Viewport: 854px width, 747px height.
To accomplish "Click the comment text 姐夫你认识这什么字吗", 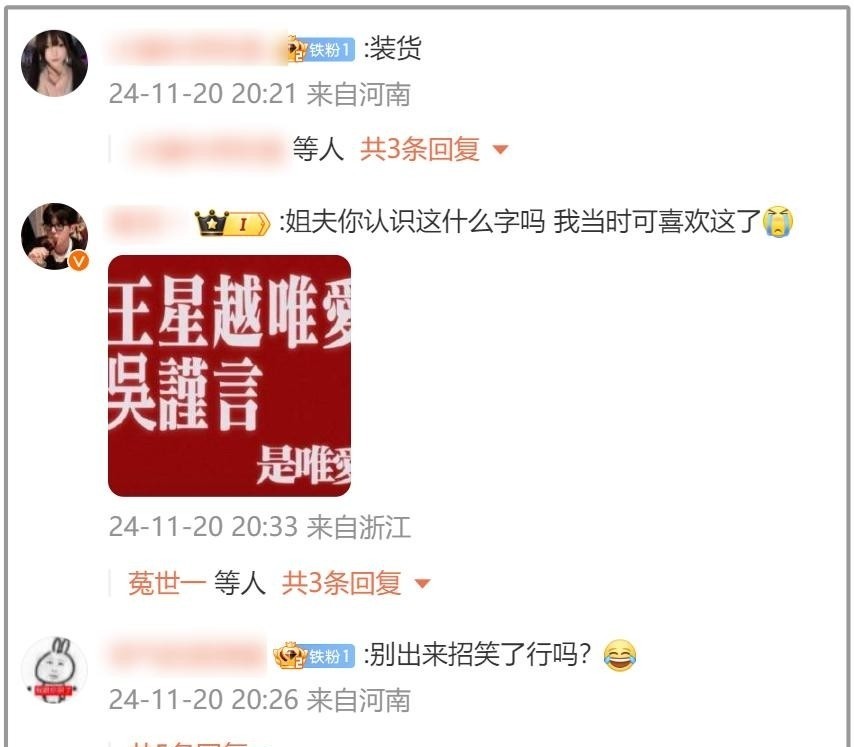I will 412,222.
